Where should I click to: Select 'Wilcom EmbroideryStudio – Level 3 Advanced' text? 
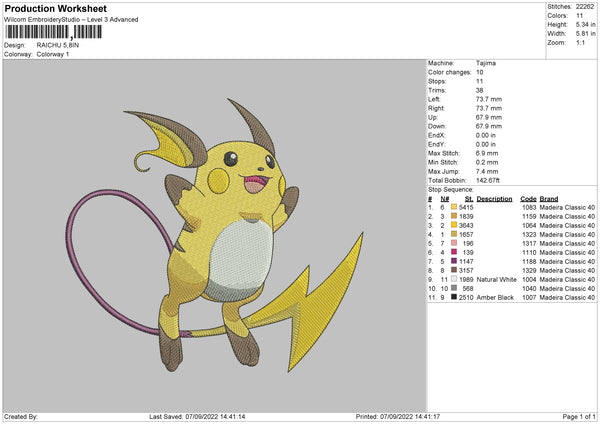tap(71, 20)
